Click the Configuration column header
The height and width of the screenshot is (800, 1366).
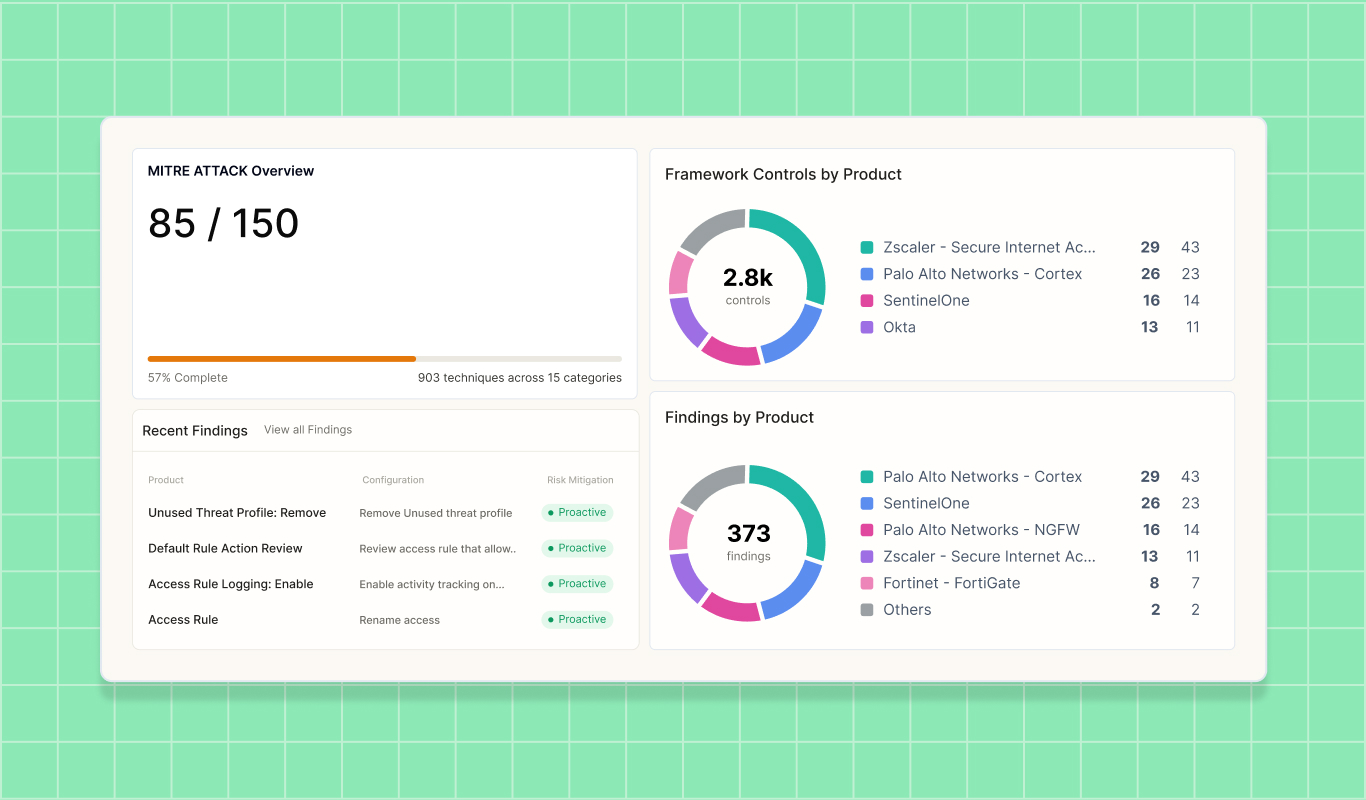[393, 480]
